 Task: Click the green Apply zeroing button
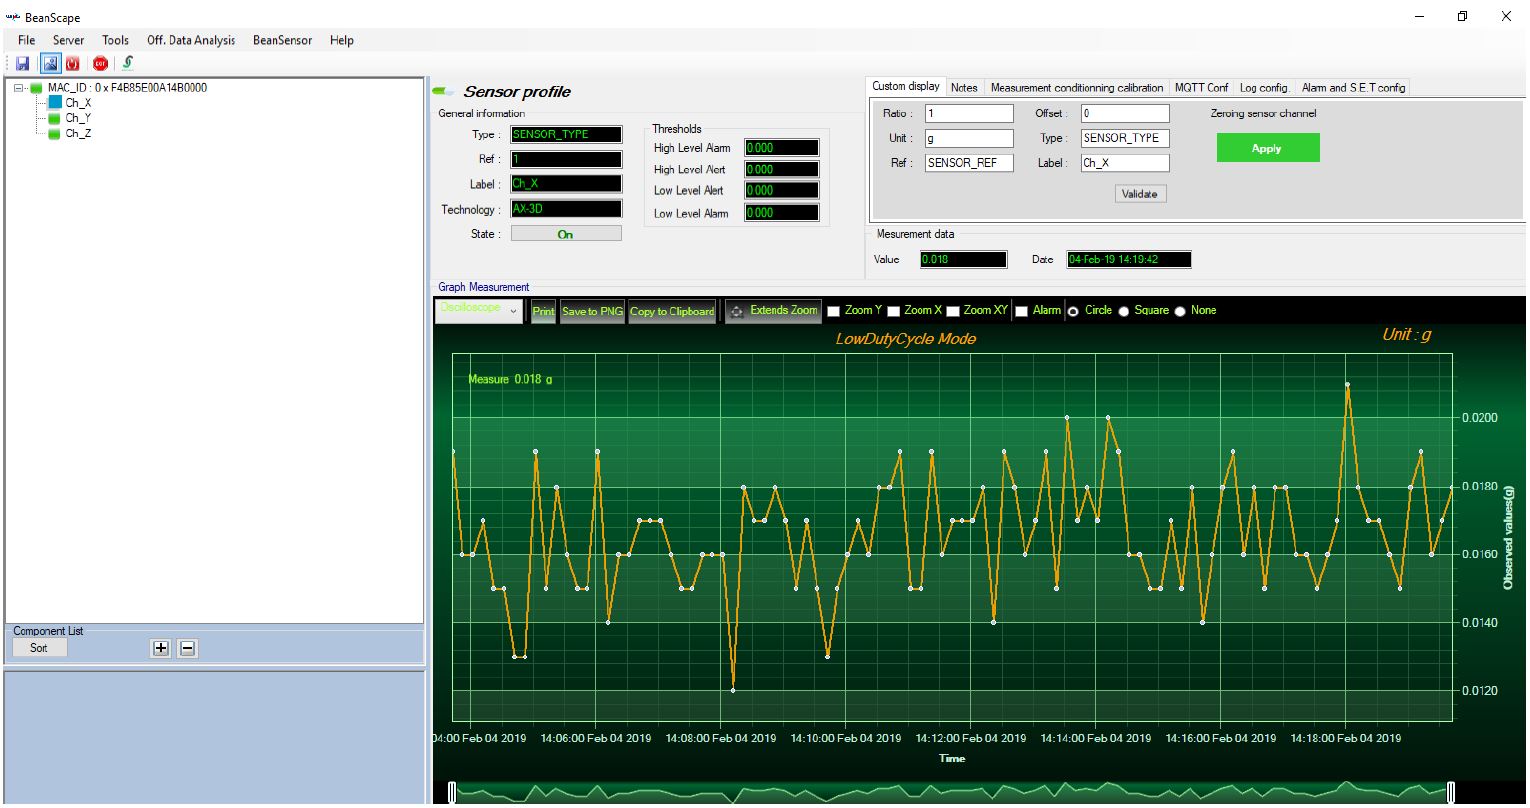(1267, 148)
